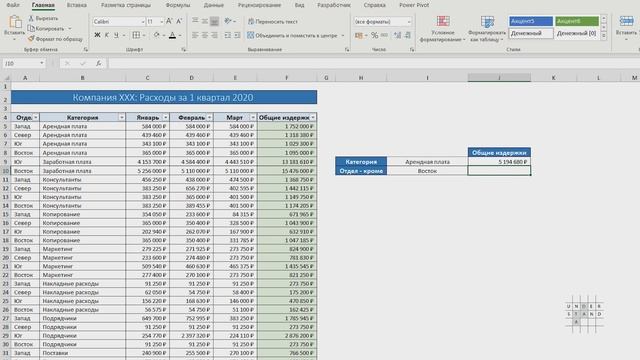Toggle center horizontal alignment
This screenshot has width=640, height=360.
pyautogui.click(x=204, y=36)
